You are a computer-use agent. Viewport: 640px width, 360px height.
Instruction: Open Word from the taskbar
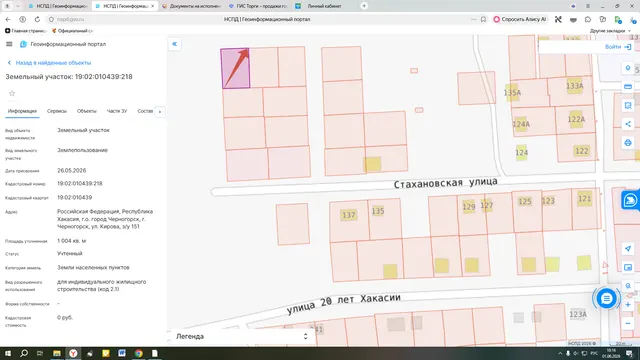(122, 353)
